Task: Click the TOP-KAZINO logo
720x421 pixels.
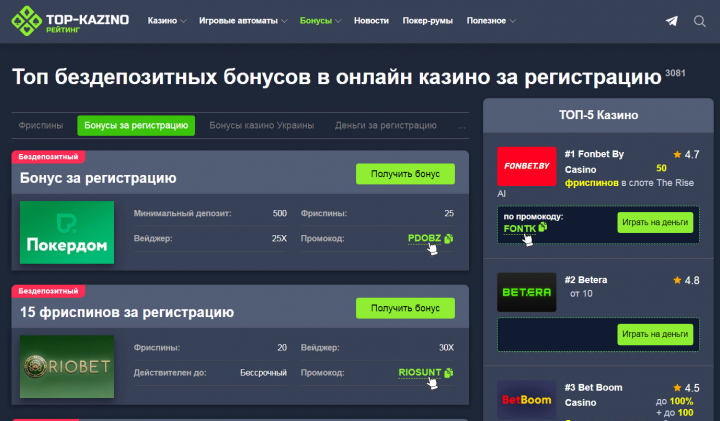Action: 70,21
